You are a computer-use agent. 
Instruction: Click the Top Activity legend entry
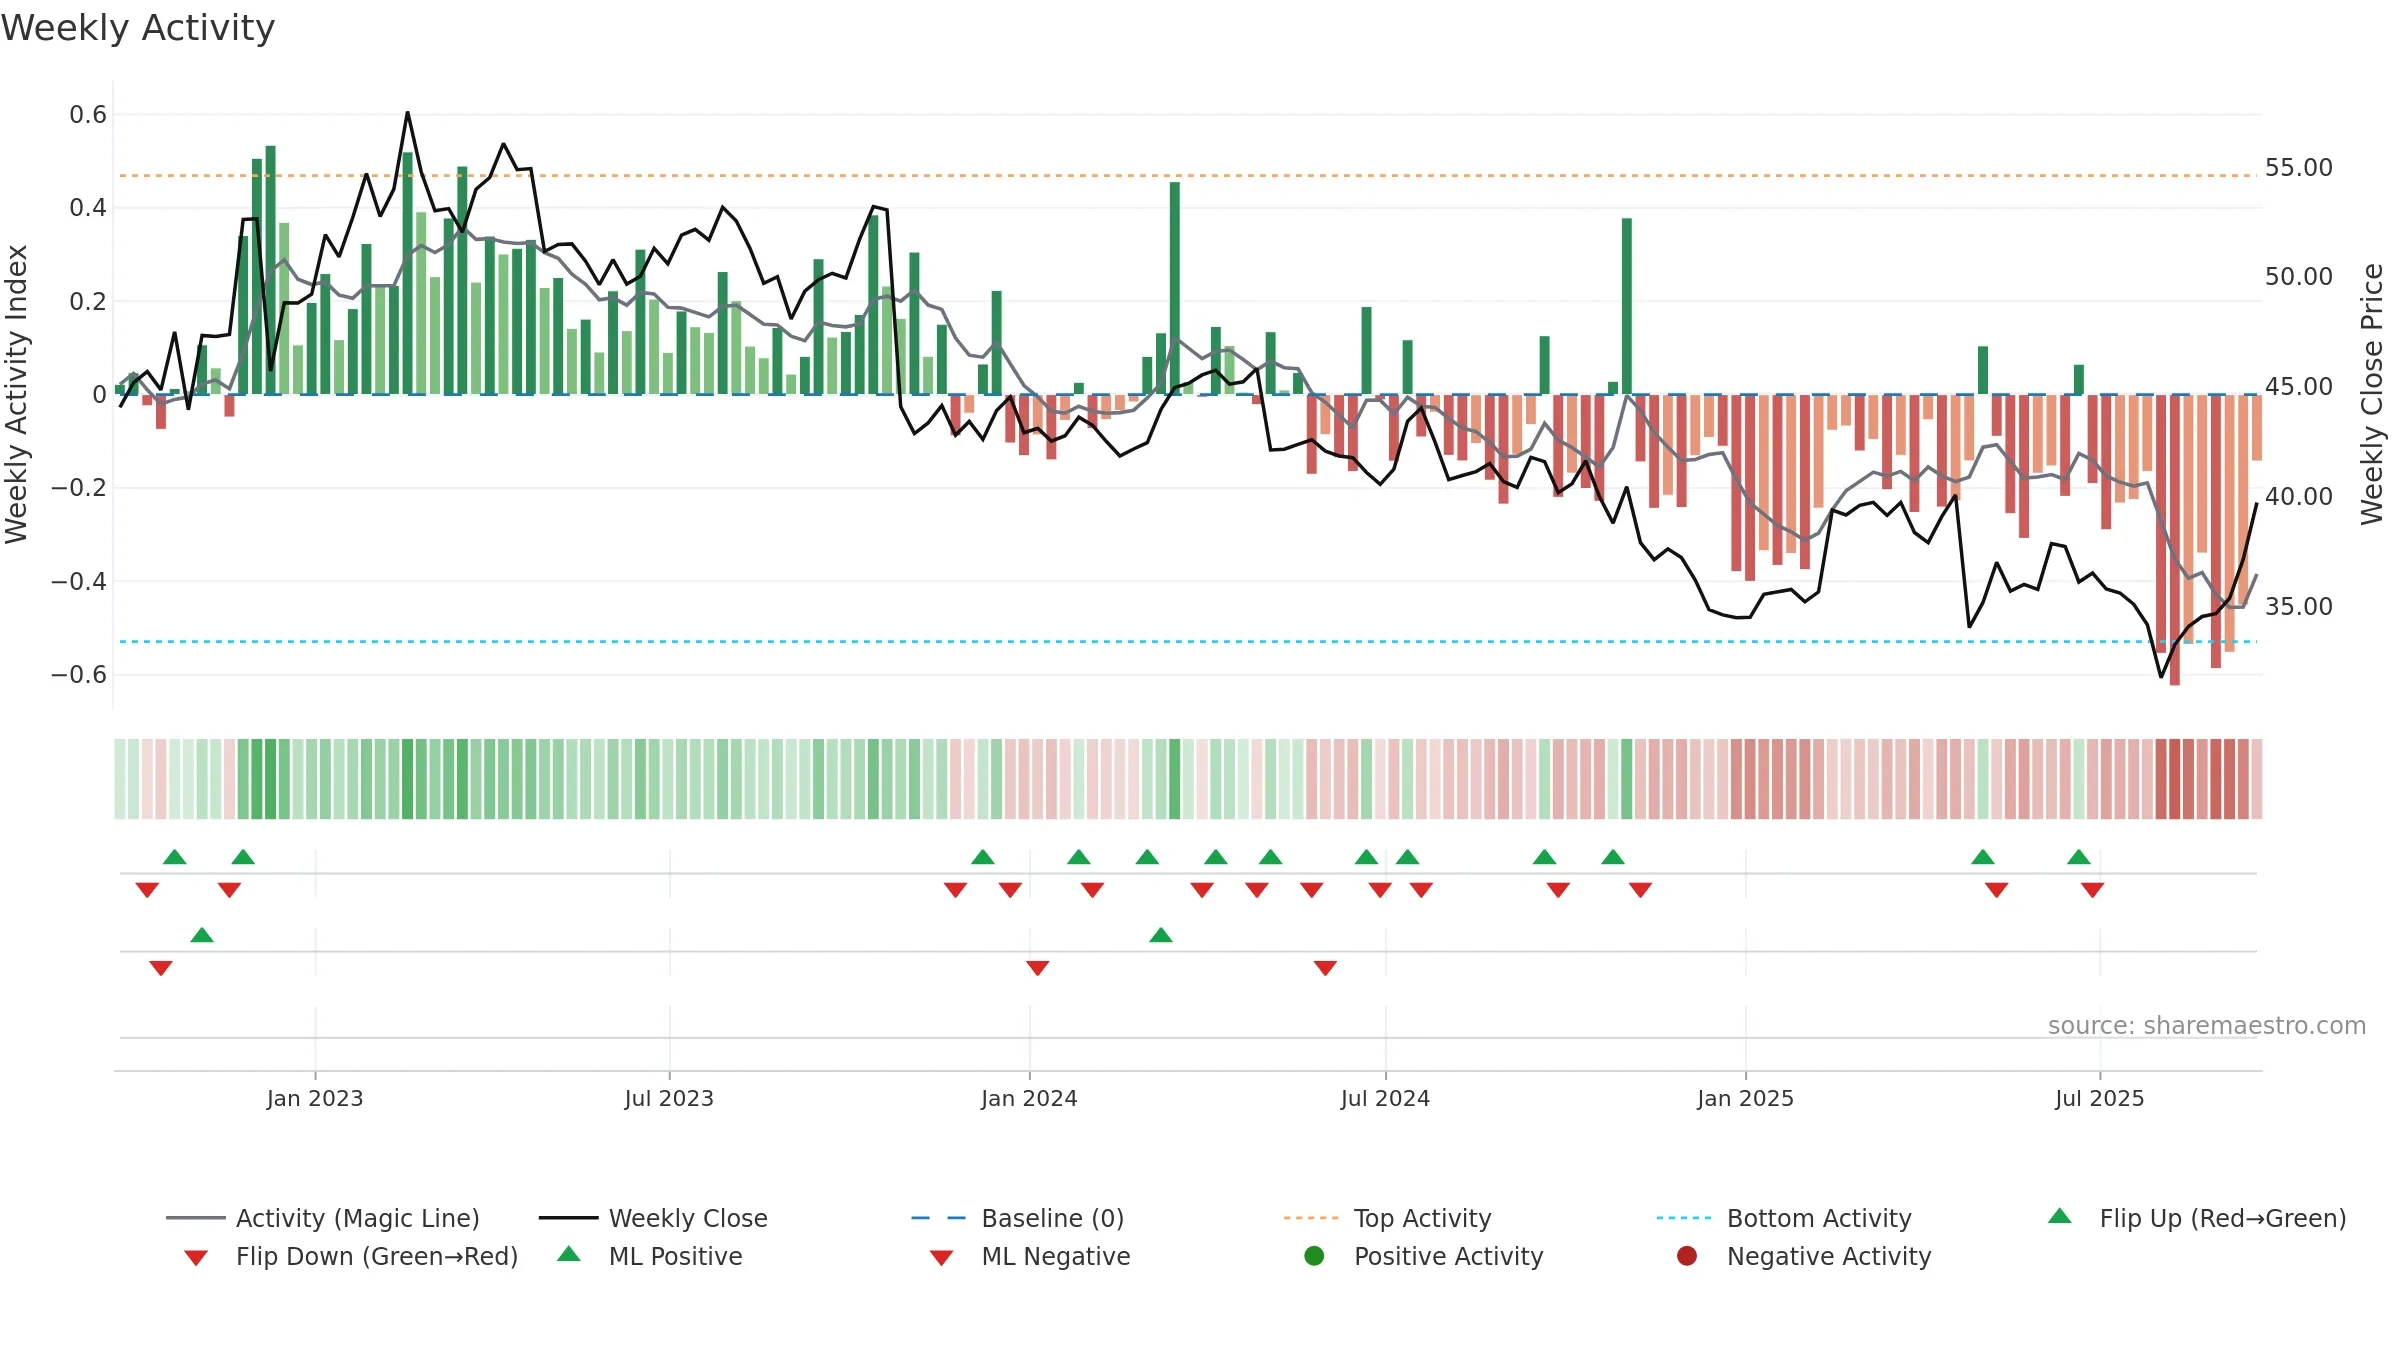pos(1387,1218)
